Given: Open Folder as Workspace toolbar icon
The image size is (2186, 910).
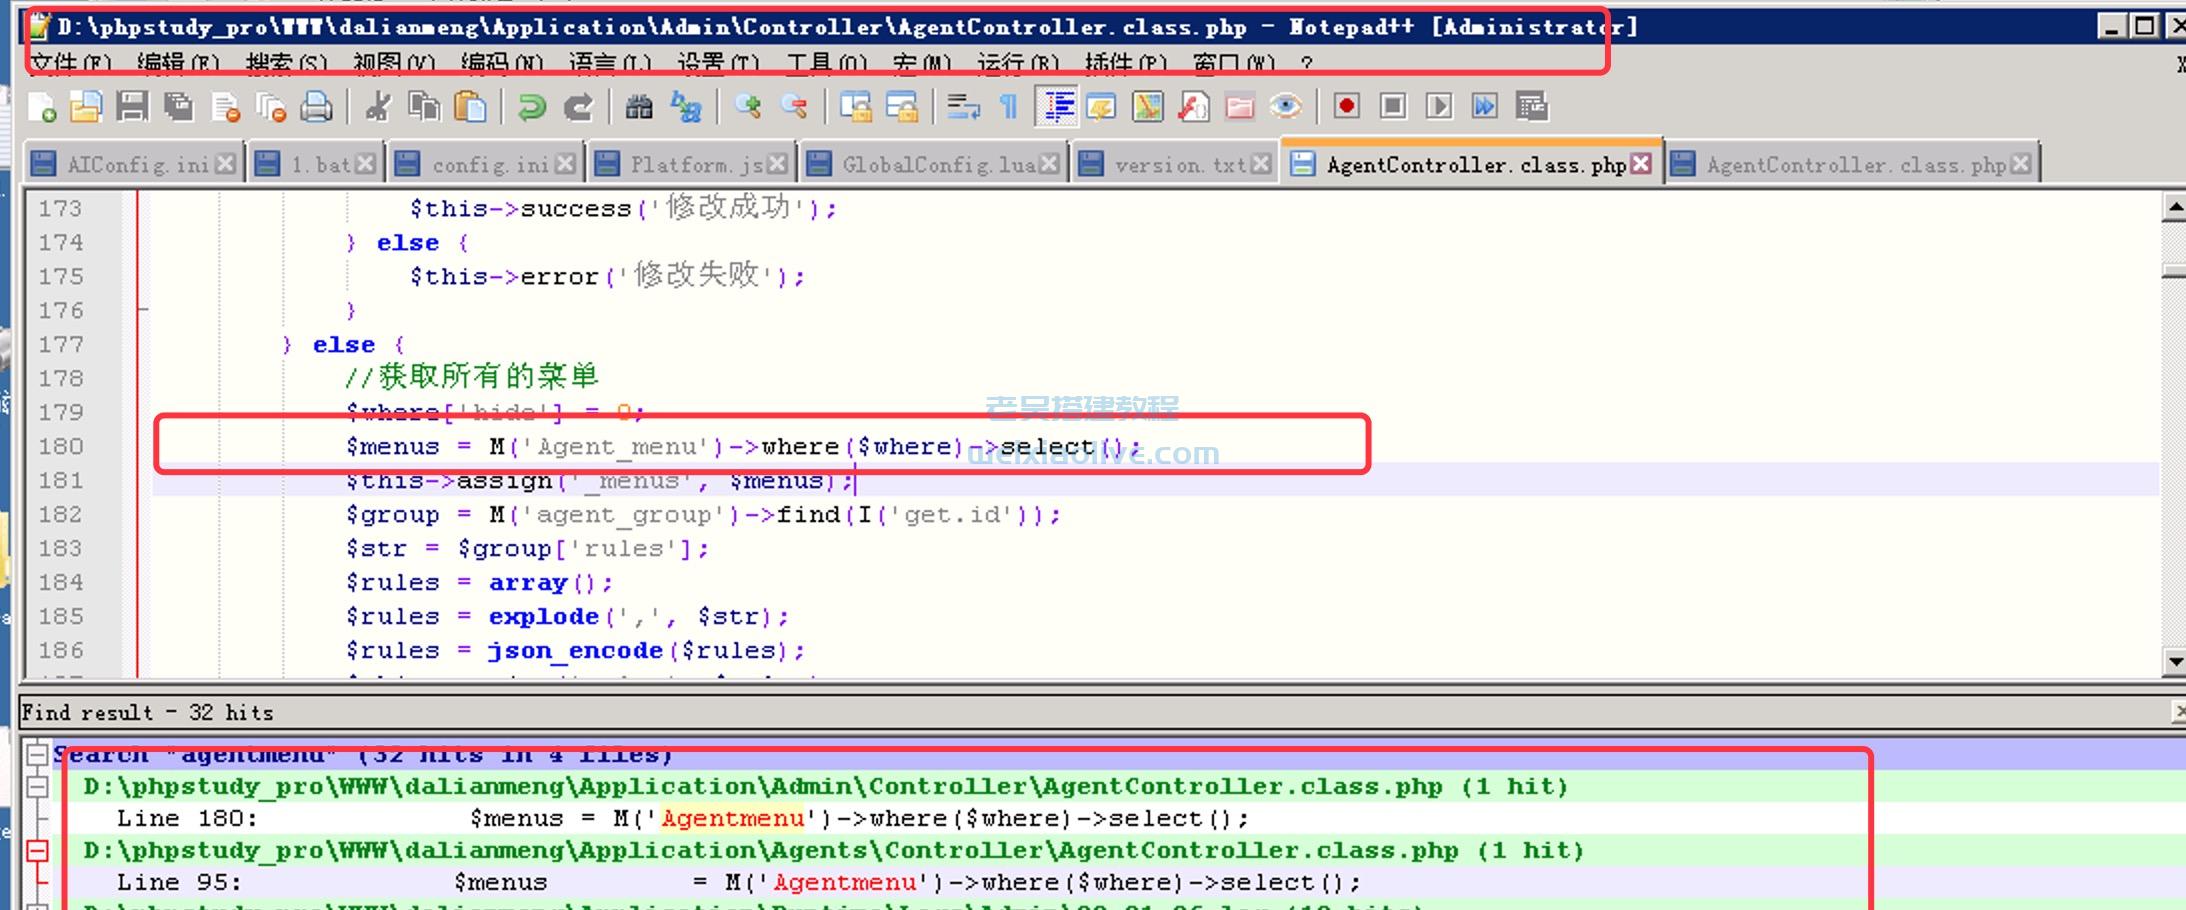Looking at the screenshot, I should tap(1240, 106).
